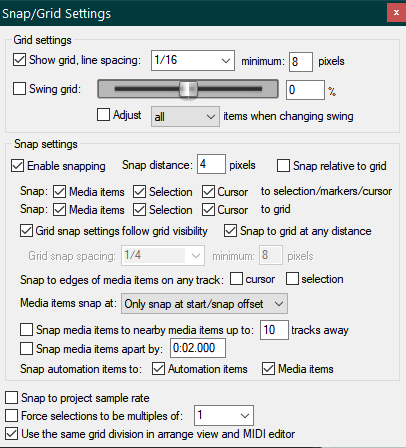Viewport: 406px width, 448px height.
Task: Uncheck Grid snap settings follow grid visibility
Action: pyautogui.click(x=26, y=231)
